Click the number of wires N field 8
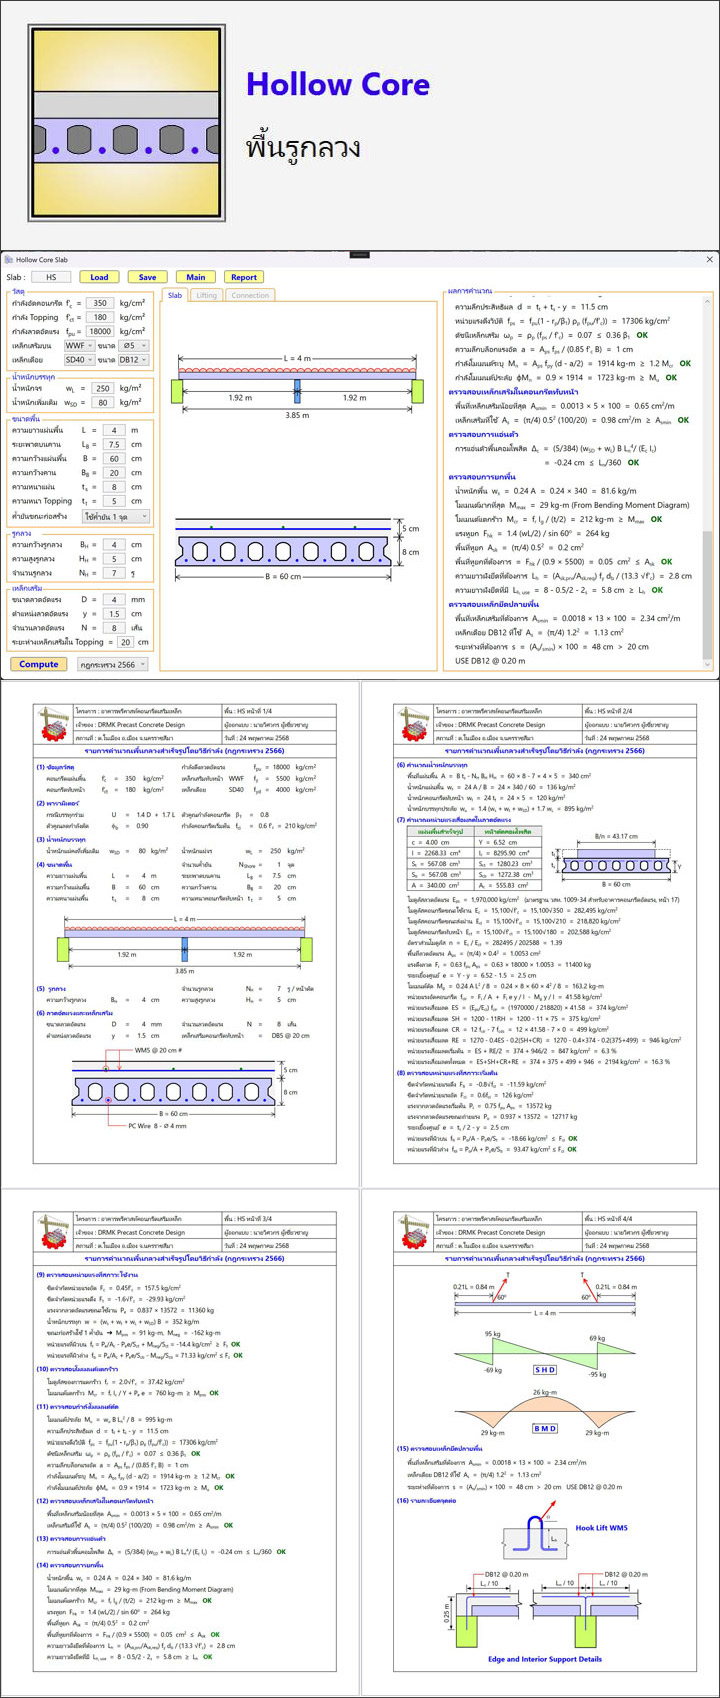720x1698 pixels. (x=115, y=628)
